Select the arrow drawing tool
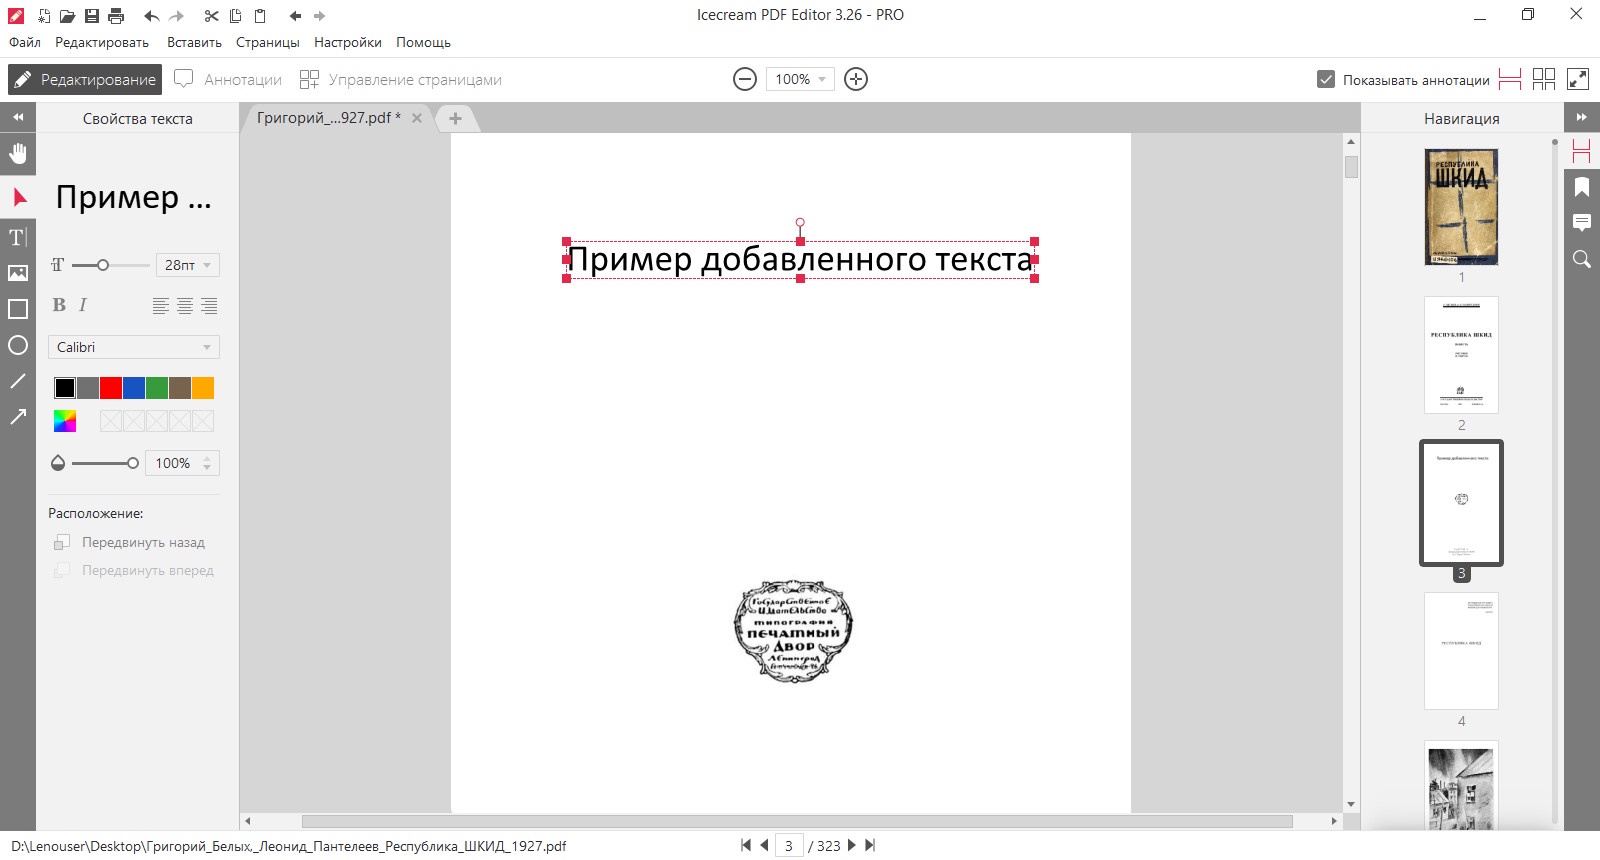Viewport: 1600px width, 860px height. coord(18,417)
